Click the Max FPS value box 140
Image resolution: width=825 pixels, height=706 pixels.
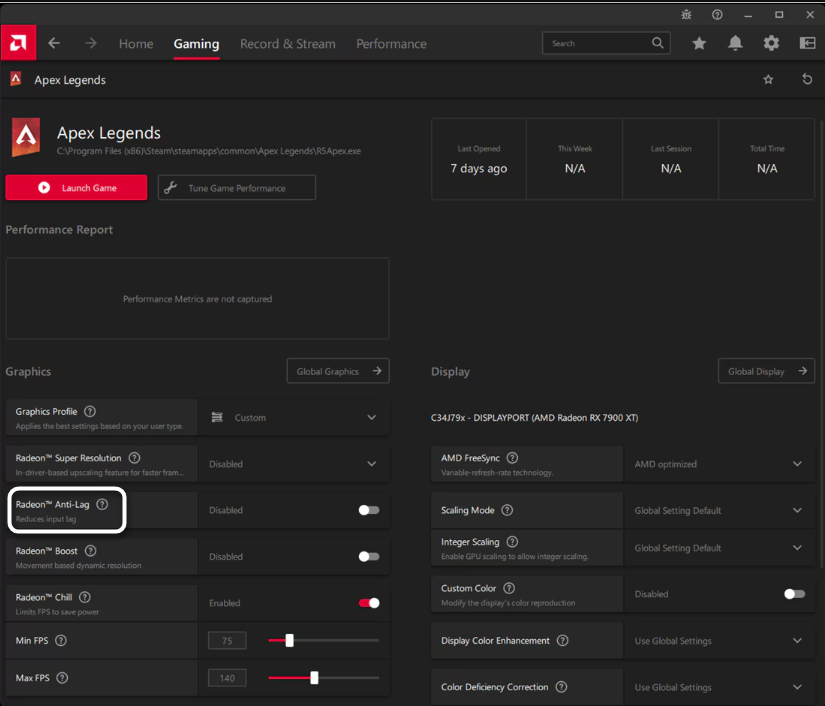click(227, 678)
